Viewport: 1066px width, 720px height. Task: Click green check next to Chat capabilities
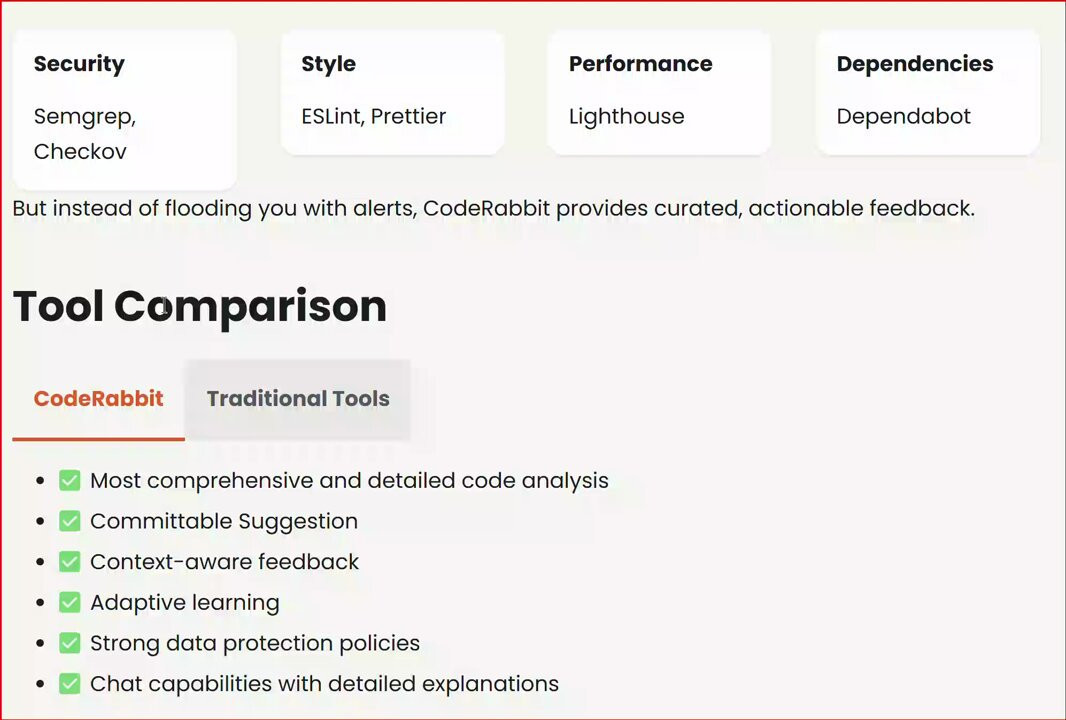(x=69, y=684)
